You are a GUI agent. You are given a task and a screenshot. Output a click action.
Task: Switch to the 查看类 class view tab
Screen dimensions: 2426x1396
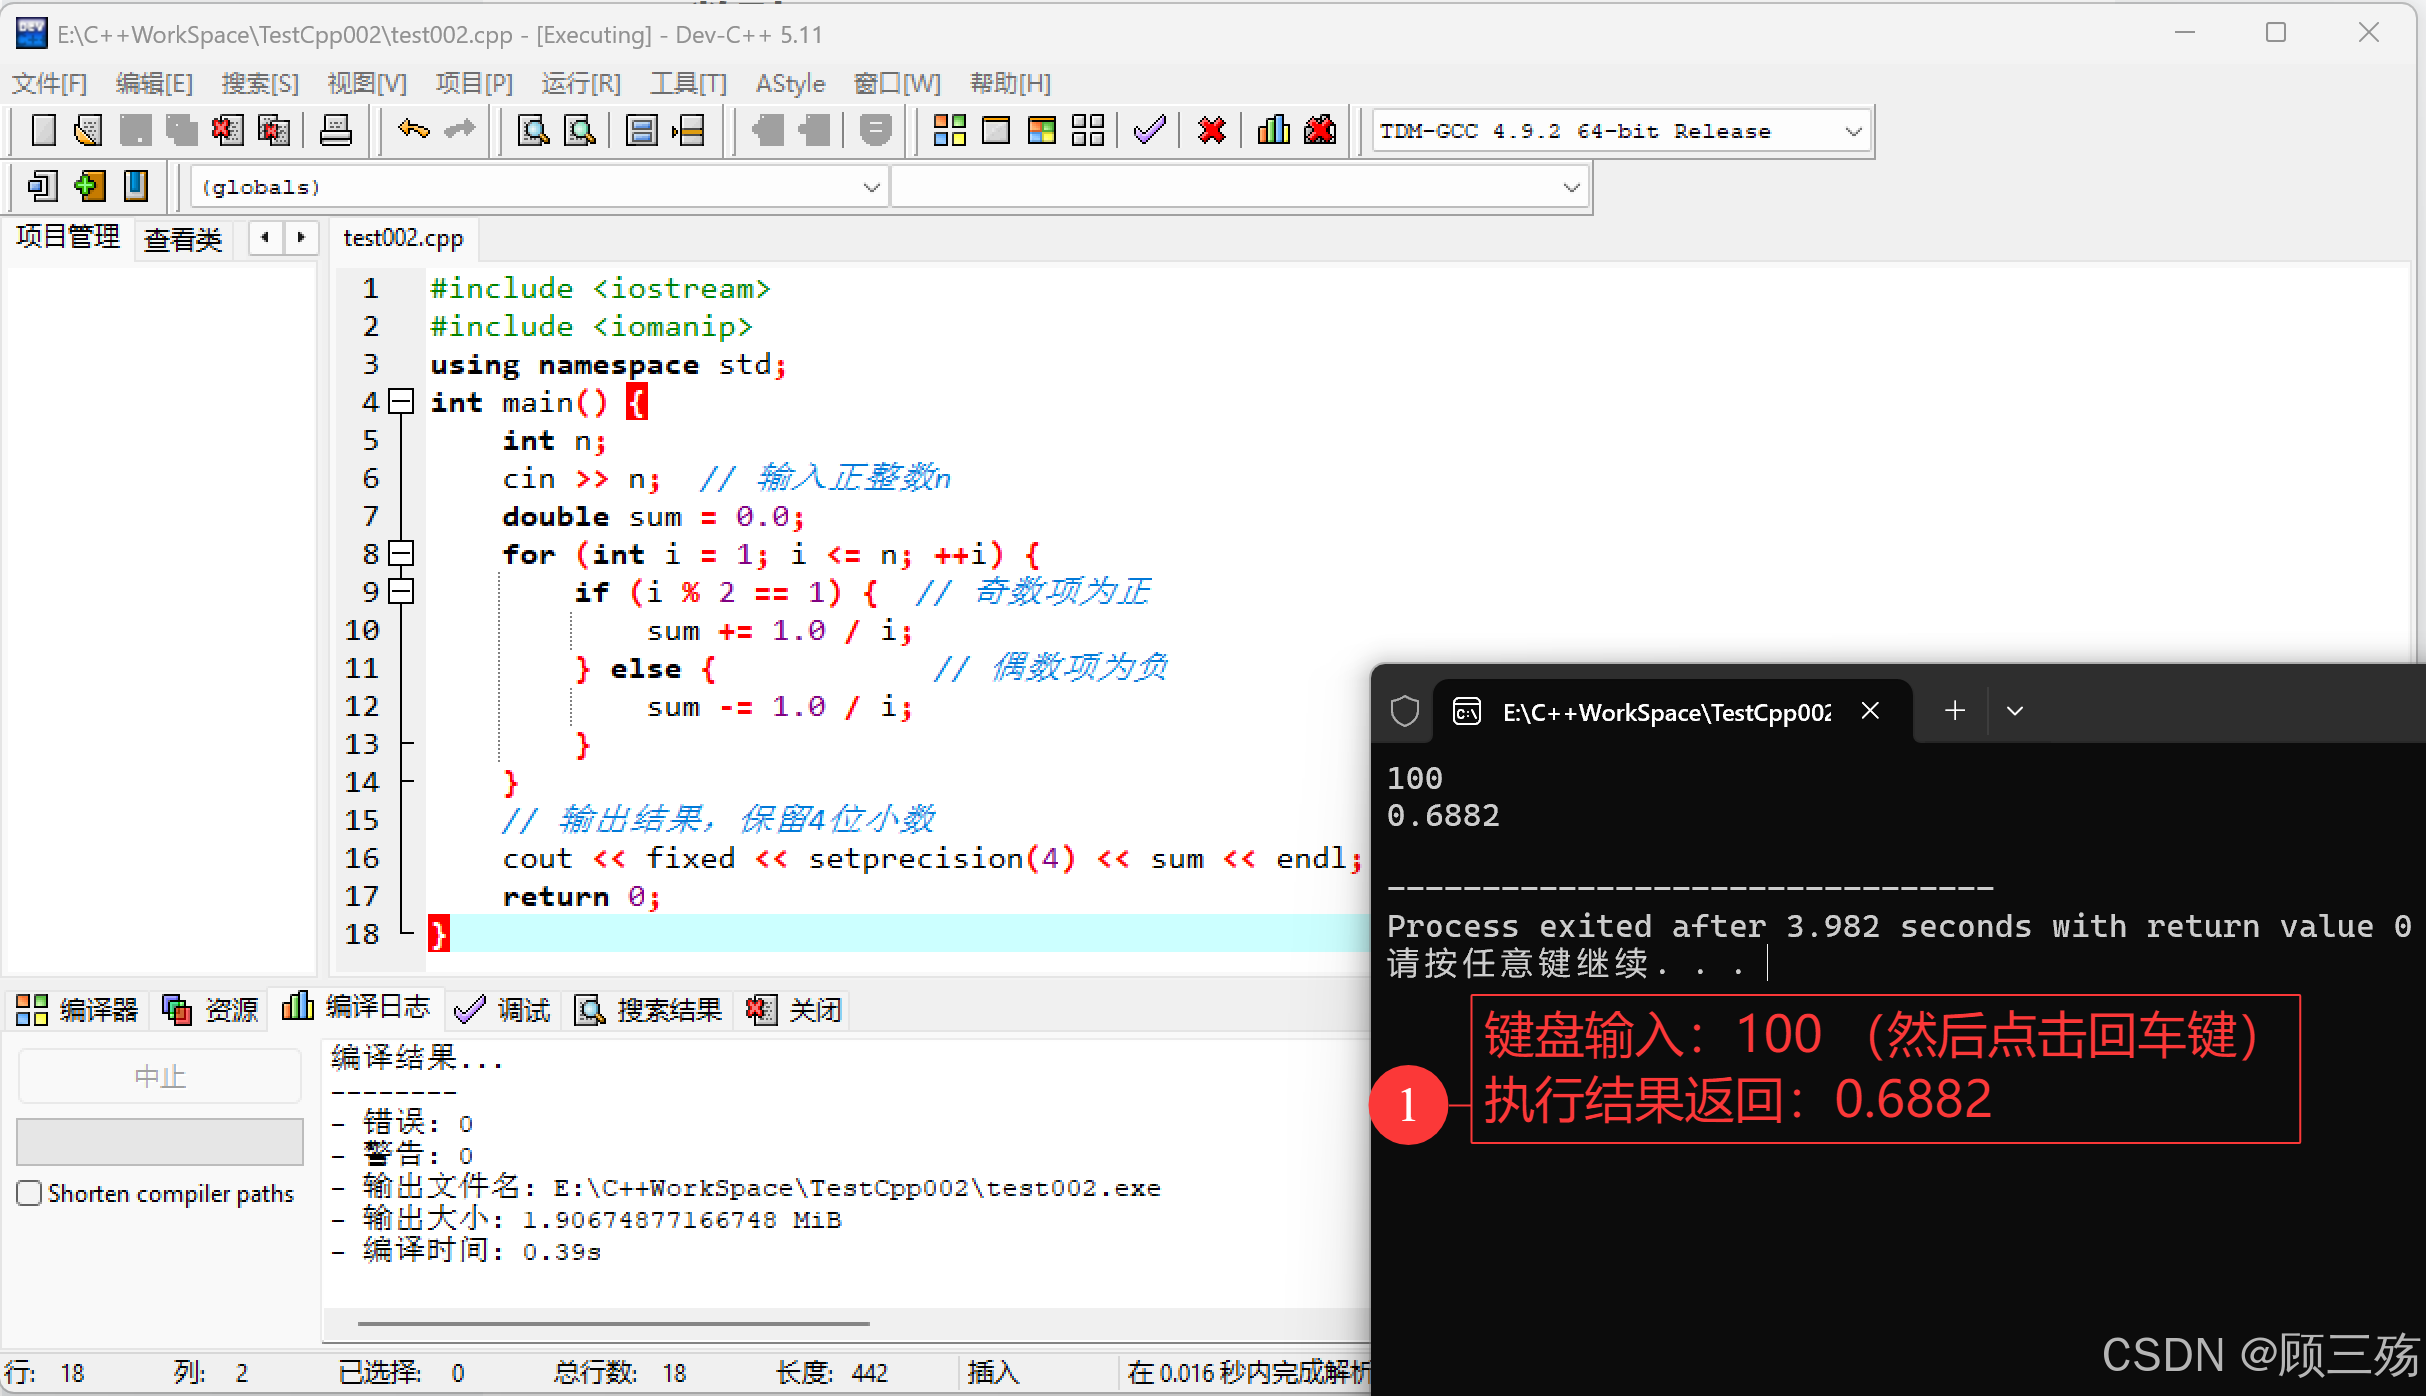coord(182,239)
